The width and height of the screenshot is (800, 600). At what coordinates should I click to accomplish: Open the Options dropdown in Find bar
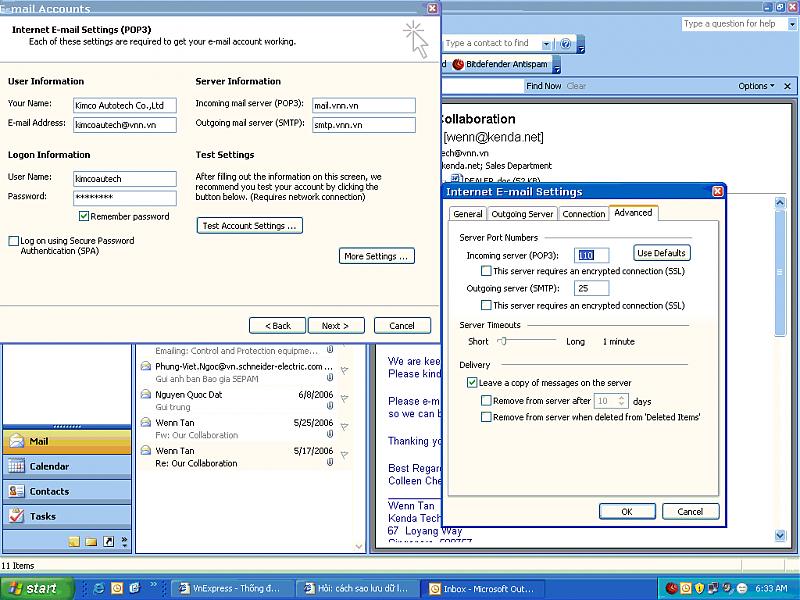pos(757,86)
